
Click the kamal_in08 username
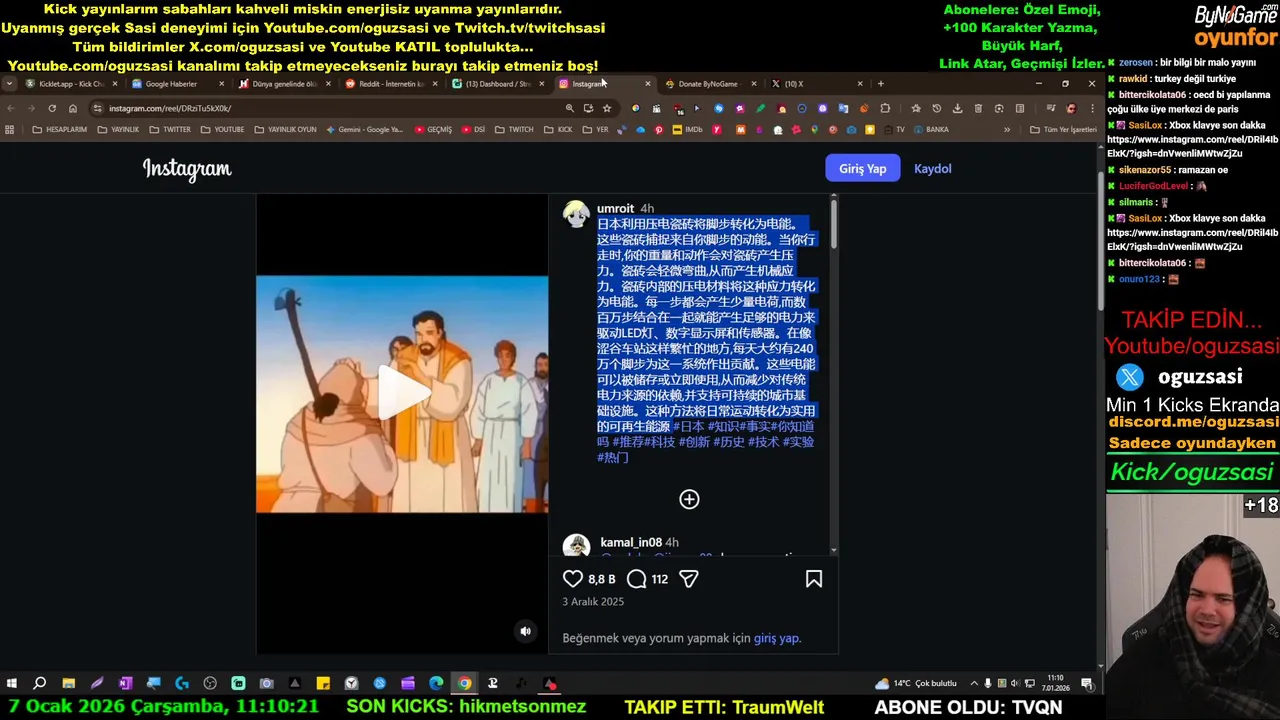click(x=630, y=542)
